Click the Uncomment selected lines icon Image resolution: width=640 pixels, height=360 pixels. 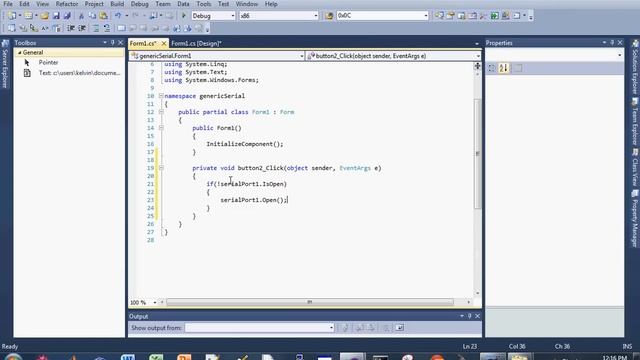(x=107, y=28)
